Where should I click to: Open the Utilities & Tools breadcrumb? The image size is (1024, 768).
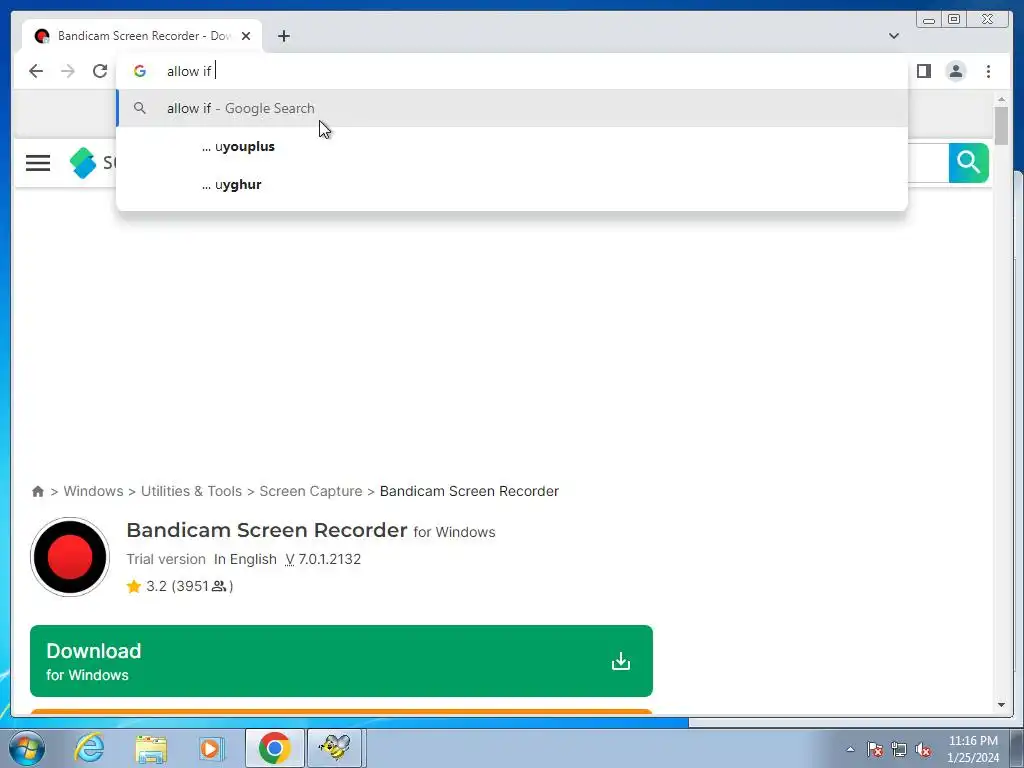(x=191, y=491)
